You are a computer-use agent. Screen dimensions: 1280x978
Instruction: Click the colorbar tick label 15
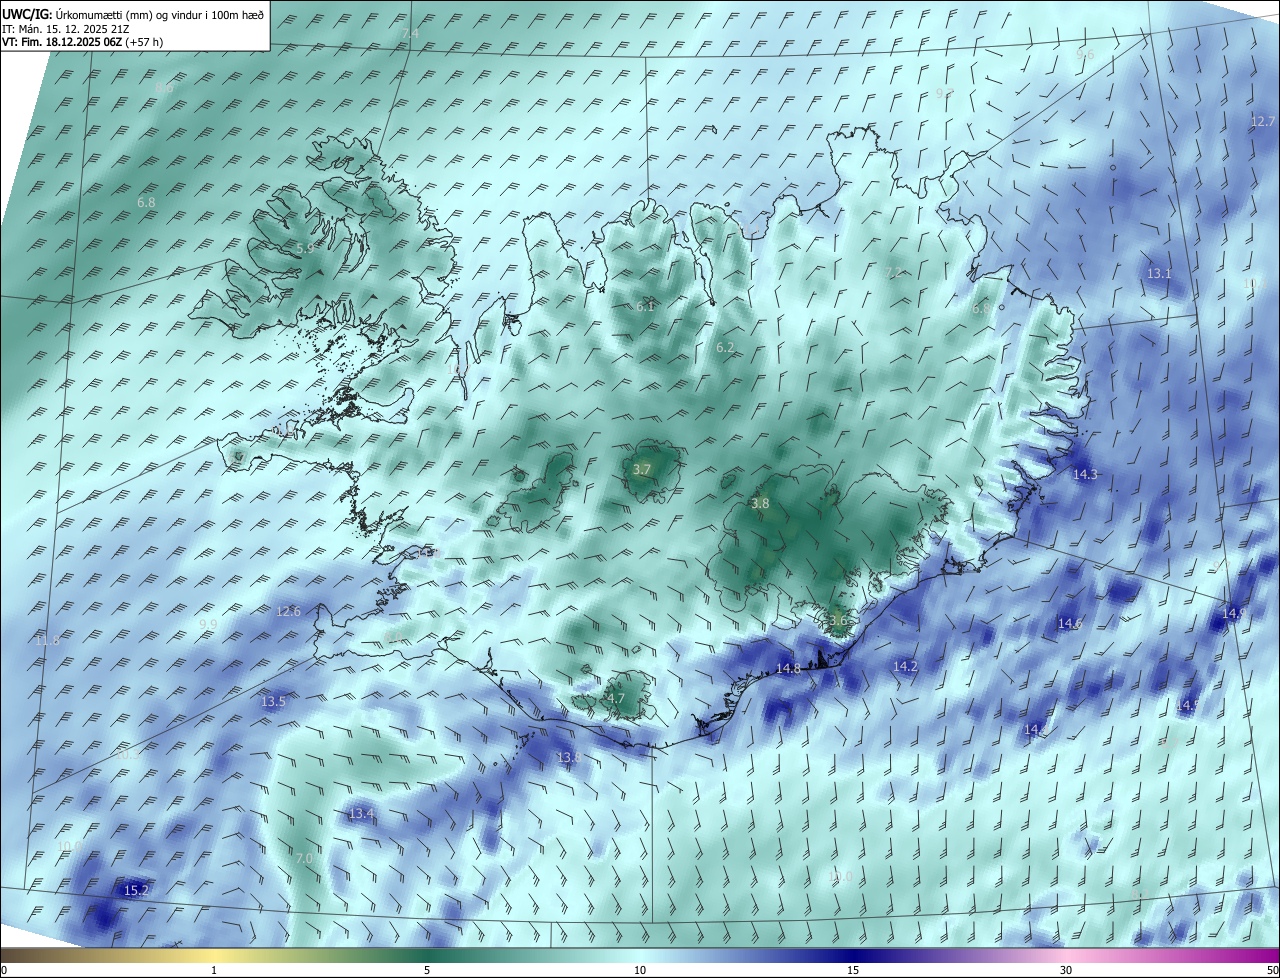(853, 970)
